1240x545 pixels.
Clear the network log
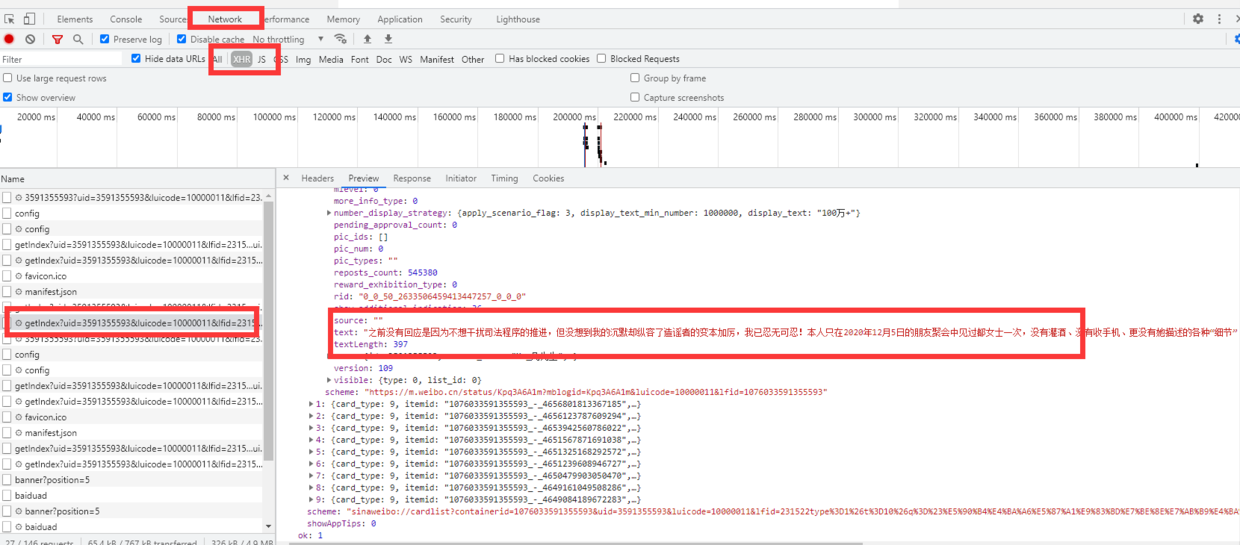pos(30,39)
